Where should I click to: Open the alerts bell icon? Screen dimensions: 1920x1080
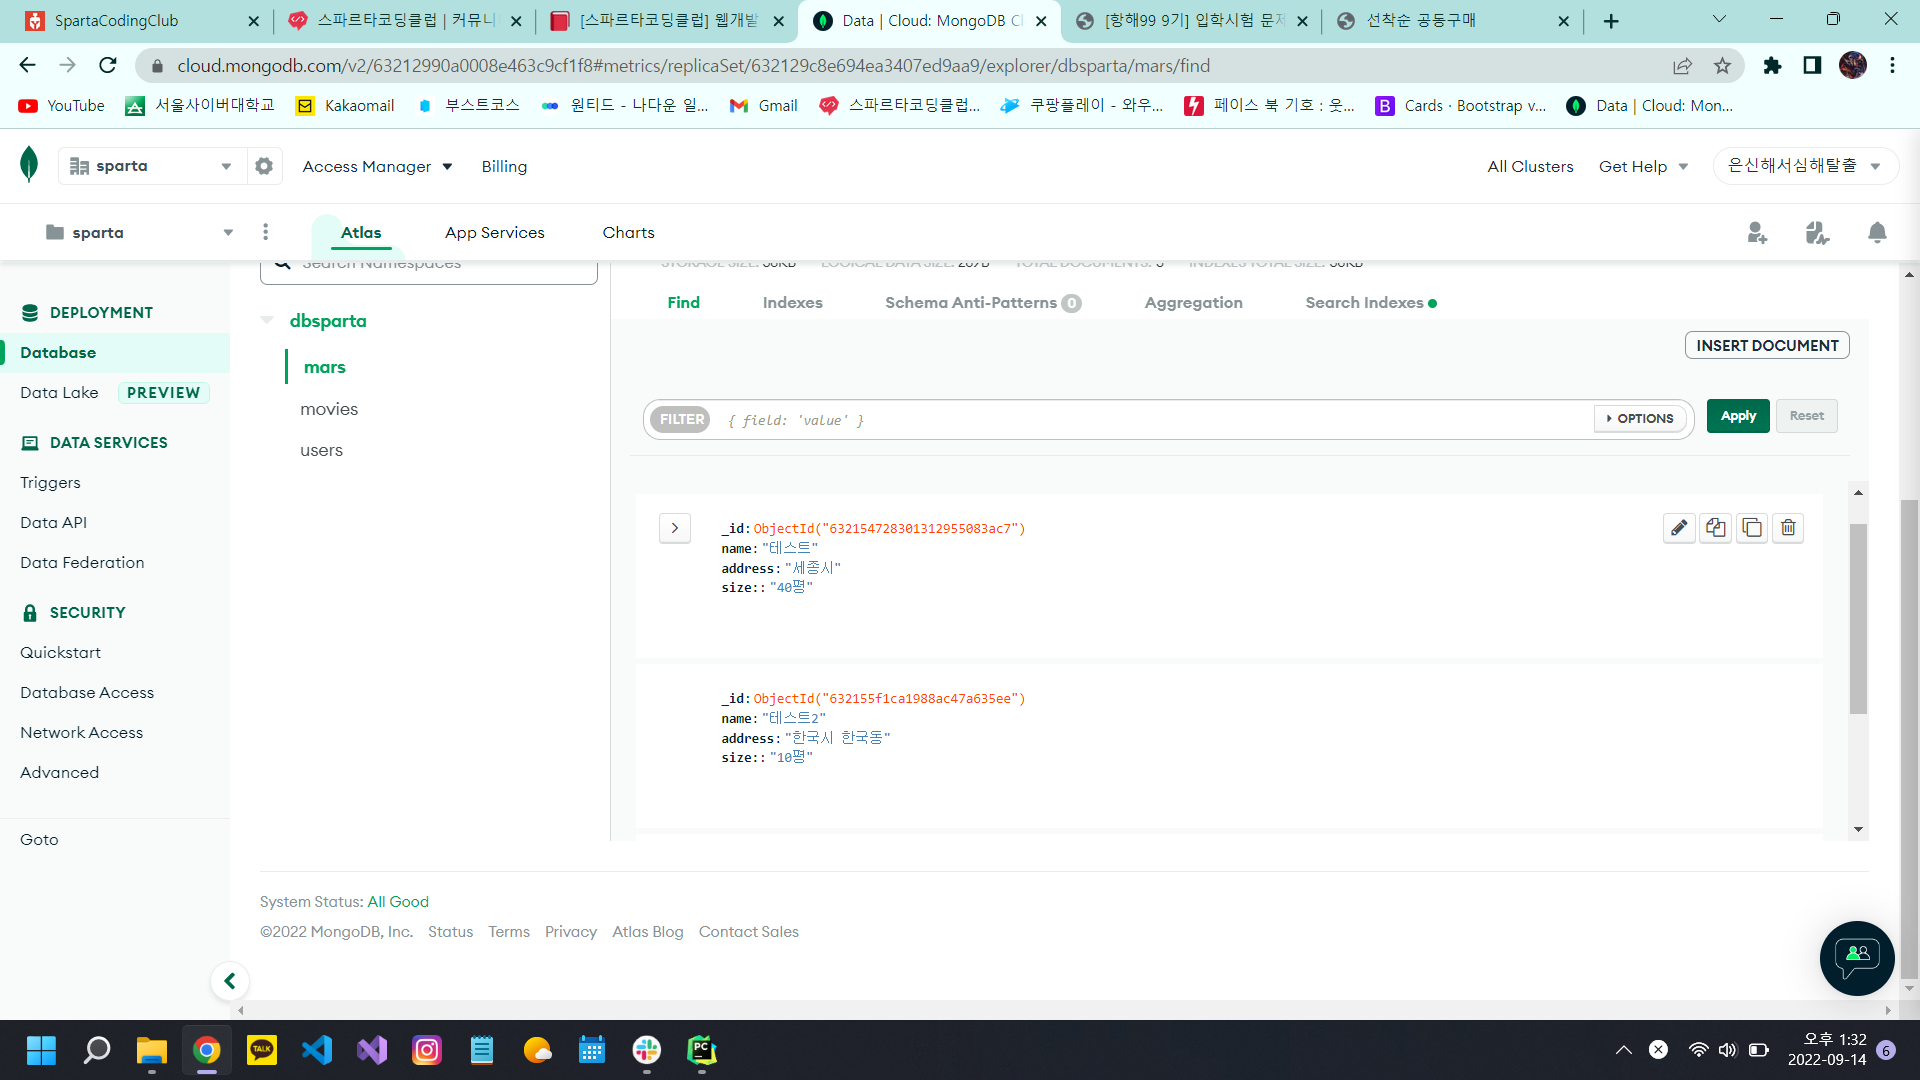coord(1877,233)
